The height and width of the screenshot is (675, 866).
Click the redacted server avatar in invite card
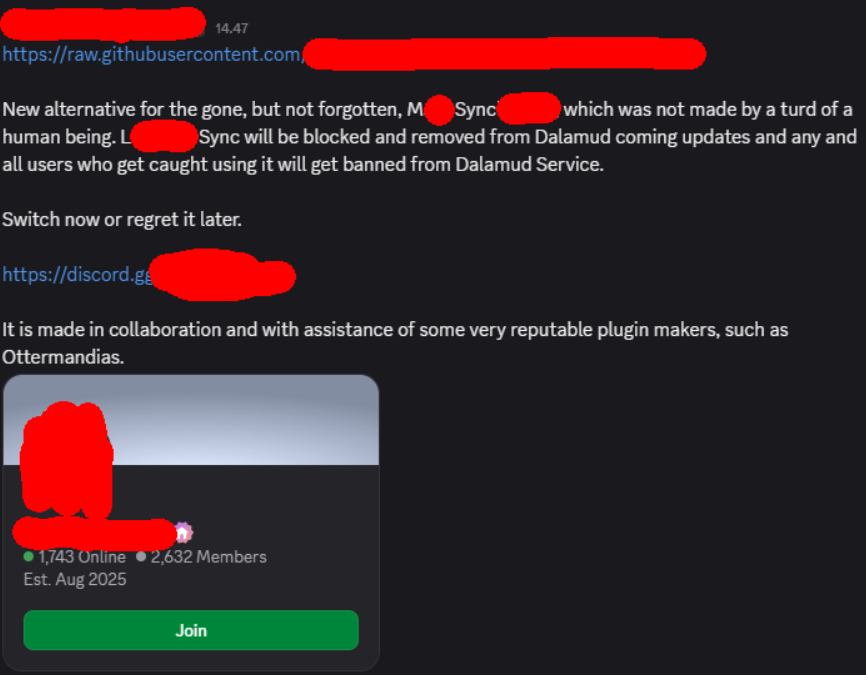pos(66,460)
